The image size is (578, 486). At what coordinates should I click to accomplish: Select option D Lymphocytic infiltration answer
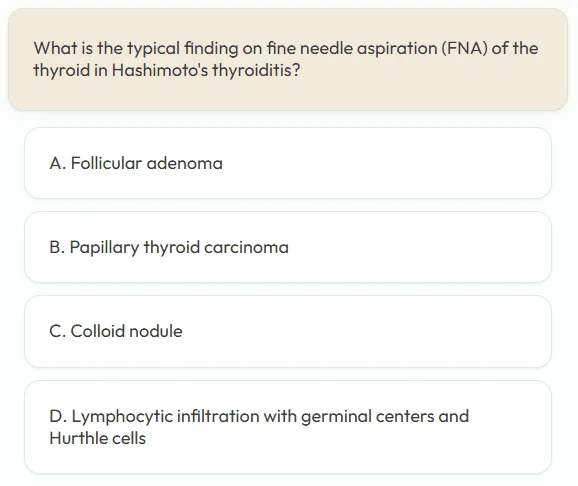click(x=288, y=427)
